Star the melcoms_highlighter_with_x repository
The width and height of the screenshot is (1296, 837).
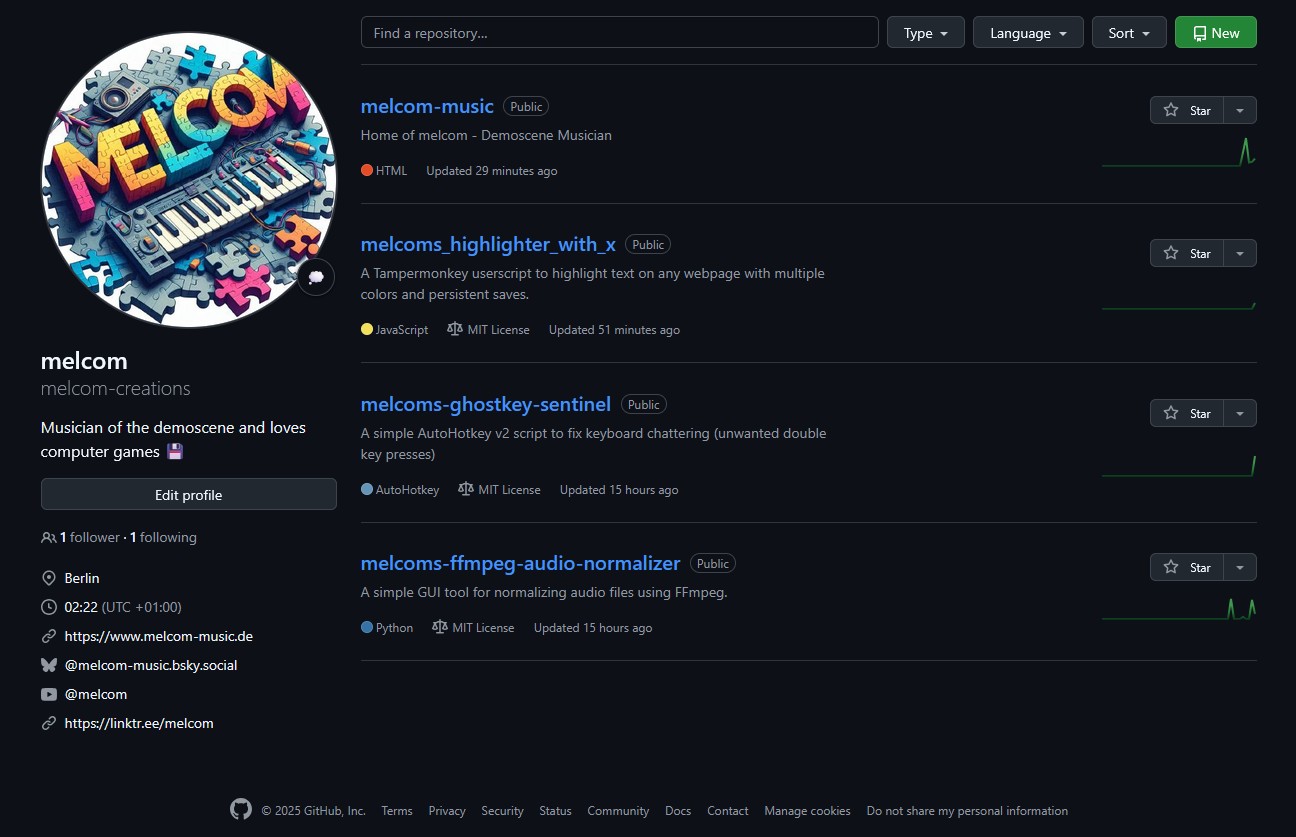(x=1187, y=254)
